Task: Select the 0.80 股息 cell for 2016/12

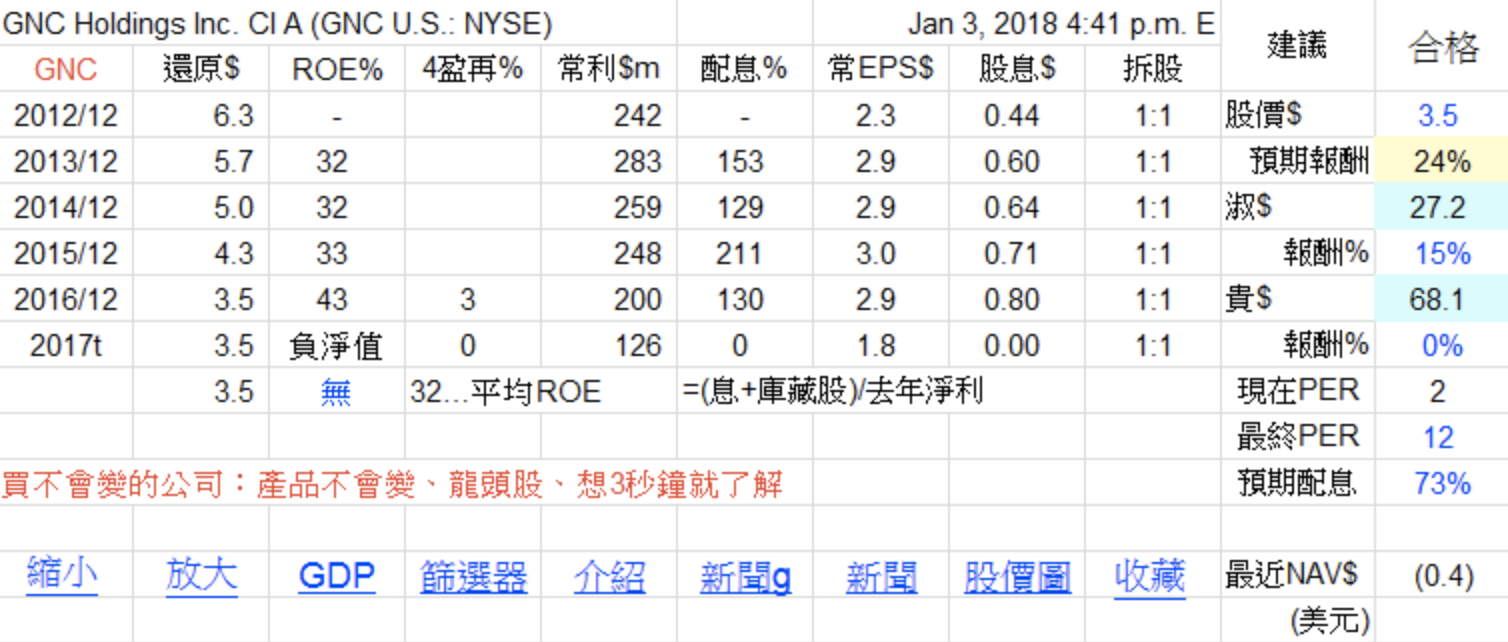Action: (1017, 299)
